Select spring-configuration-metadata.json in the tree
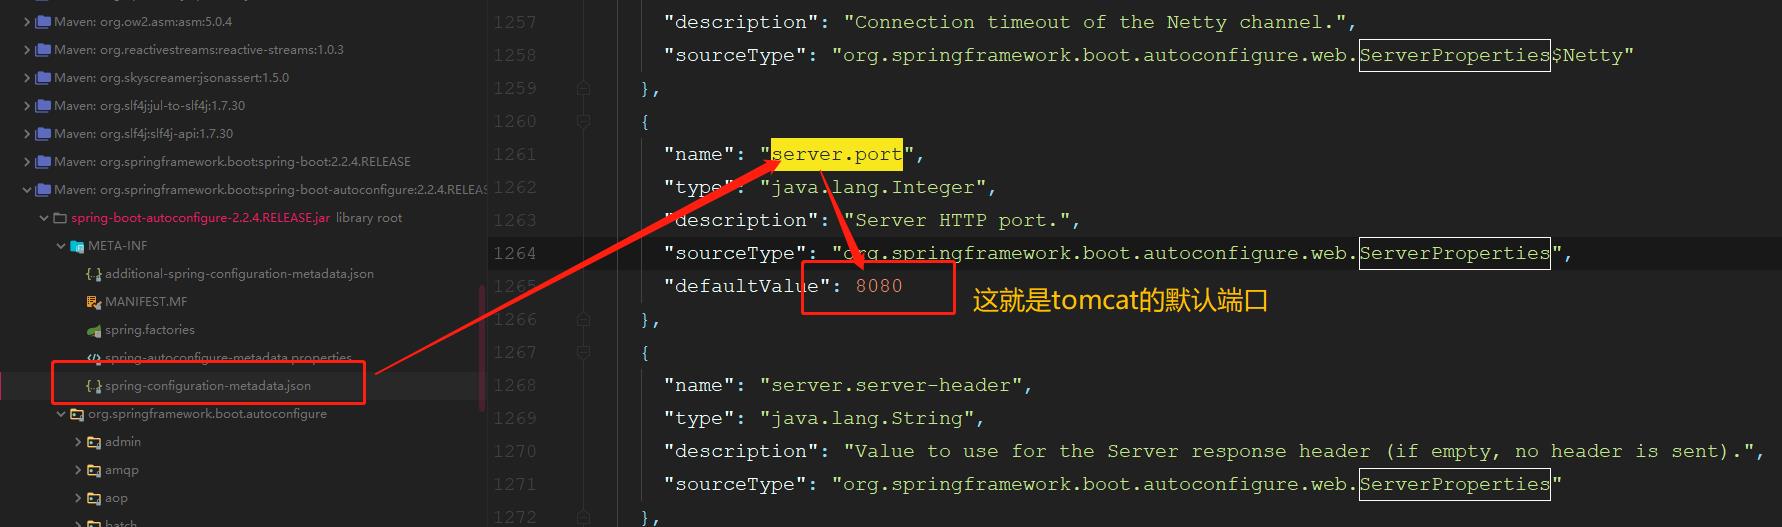 [208, 385]
